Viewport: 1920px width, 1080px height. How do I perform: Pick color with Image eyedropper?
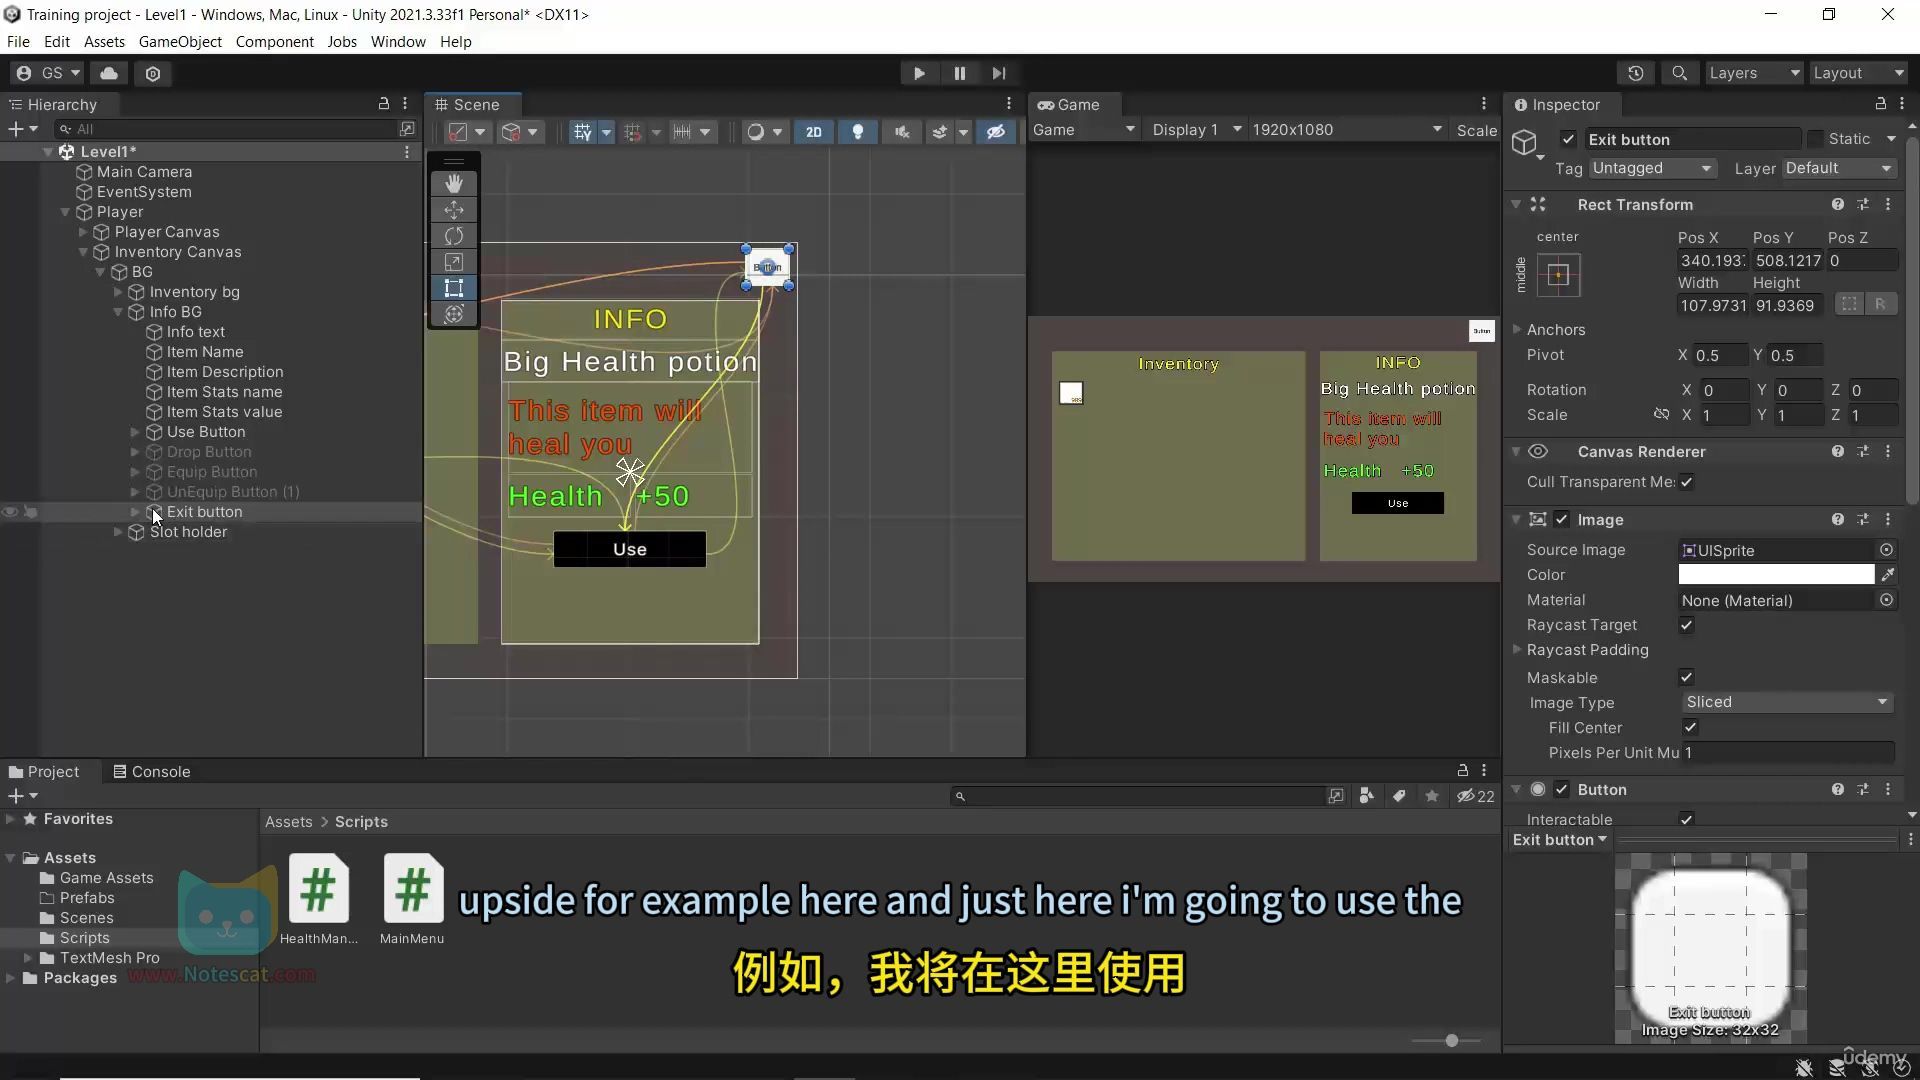[x=1887, y=574]
